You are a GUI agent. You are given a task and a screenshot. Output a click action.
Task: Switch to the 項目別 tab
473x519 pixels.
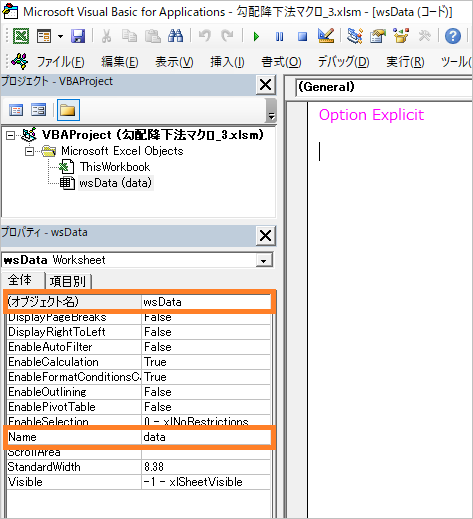tap(68, 281)
